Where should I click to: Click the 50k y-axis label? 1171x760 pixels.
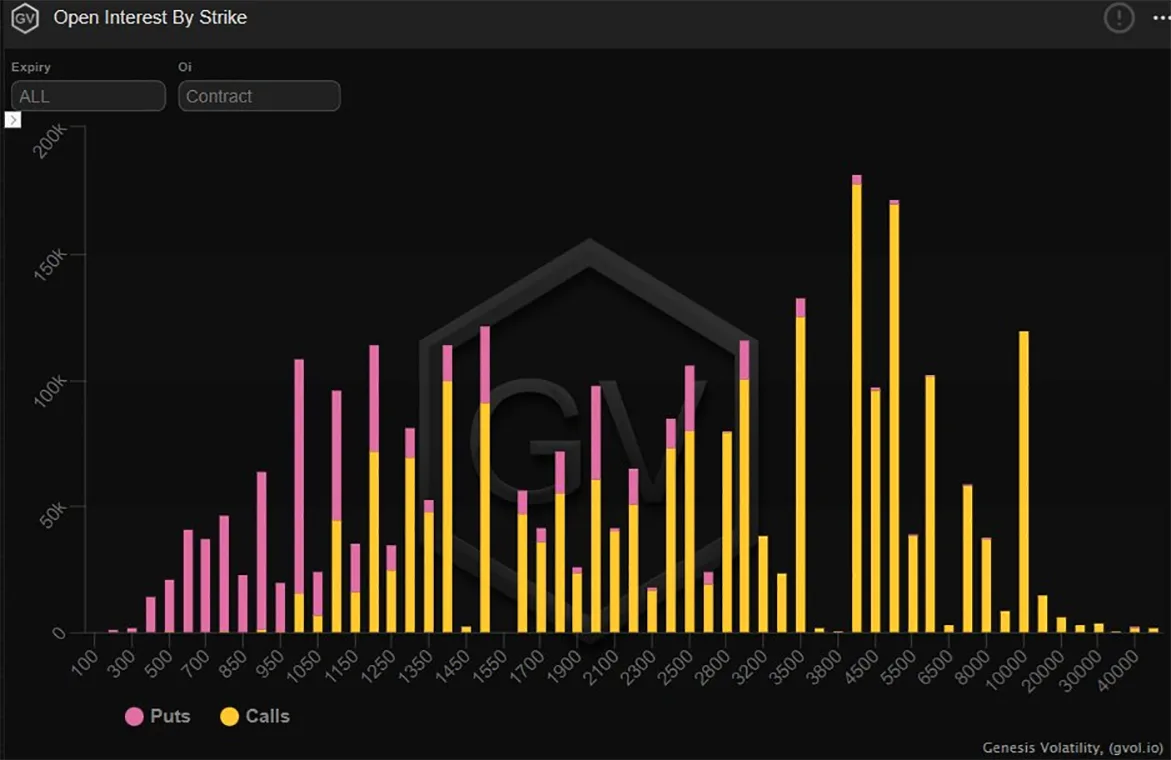tap(52, 515)
